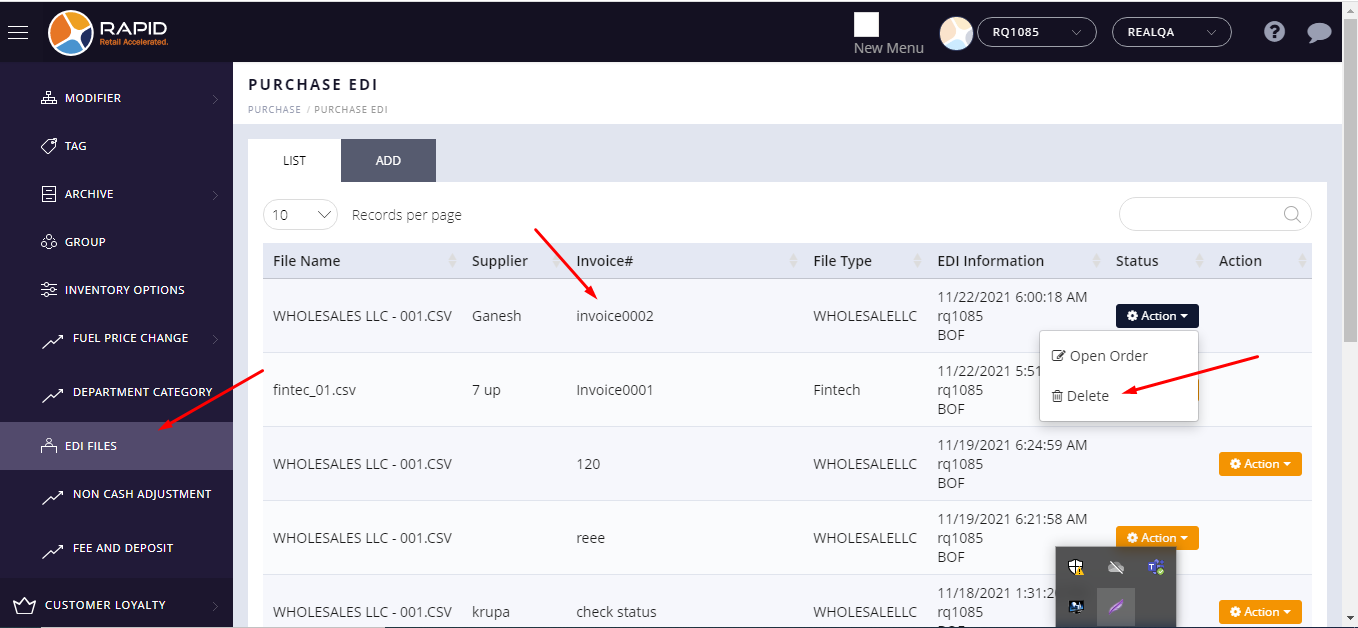Expand the REALQA dropdown
Image resolution: width=1358 pixels, height=628 pixels.
click(1171, 32)
